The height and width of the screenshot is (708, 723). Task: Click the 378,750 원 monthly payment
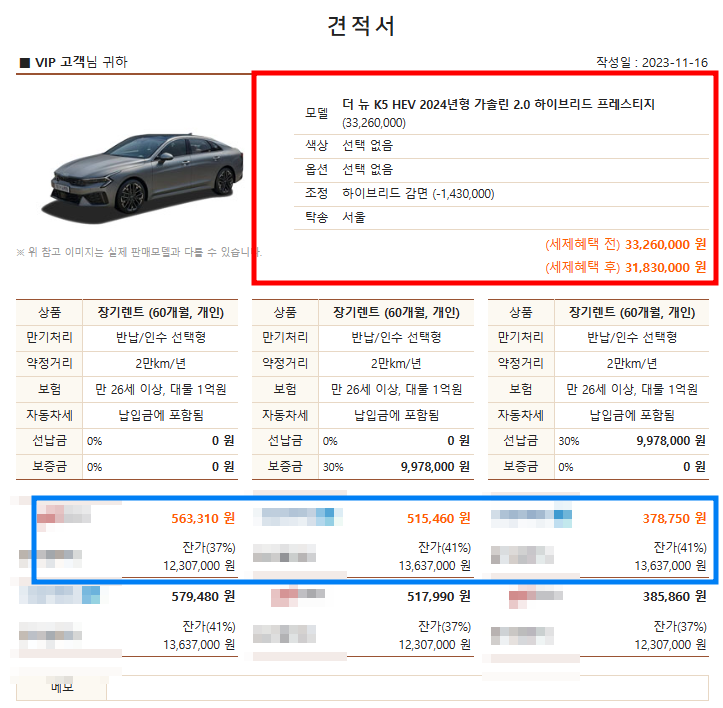pyautogui.click(x=675, y=518)
